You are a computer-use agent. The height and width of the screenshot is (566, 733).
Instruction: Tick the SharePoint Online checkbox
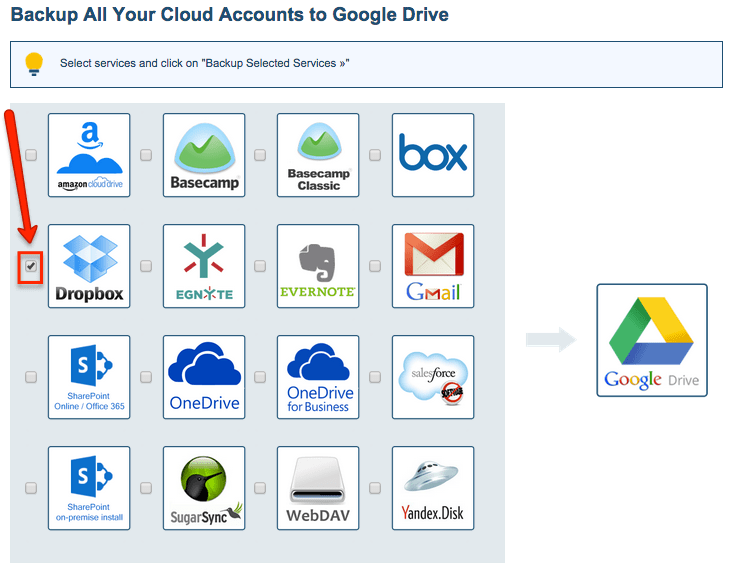[x=31, y=377]
